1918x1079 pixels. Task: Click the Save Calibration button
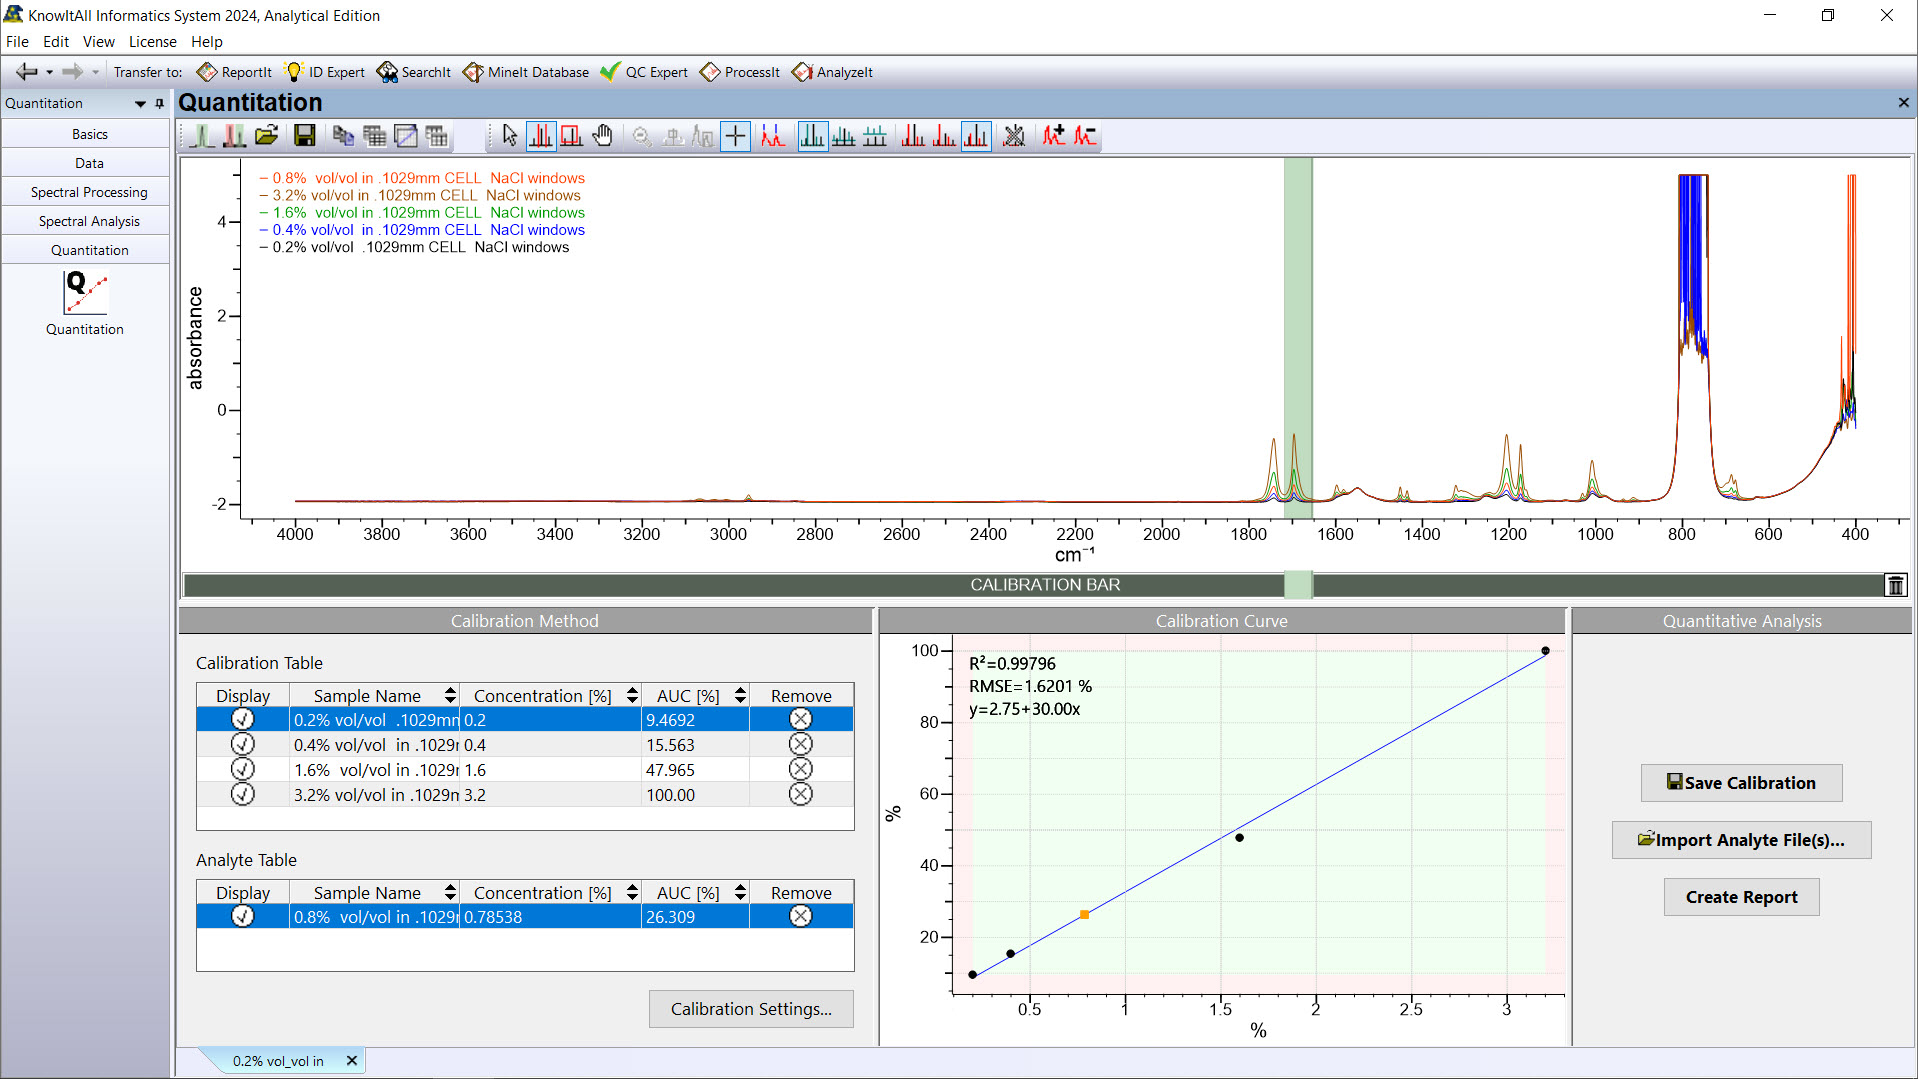[x=1741, y=783]
